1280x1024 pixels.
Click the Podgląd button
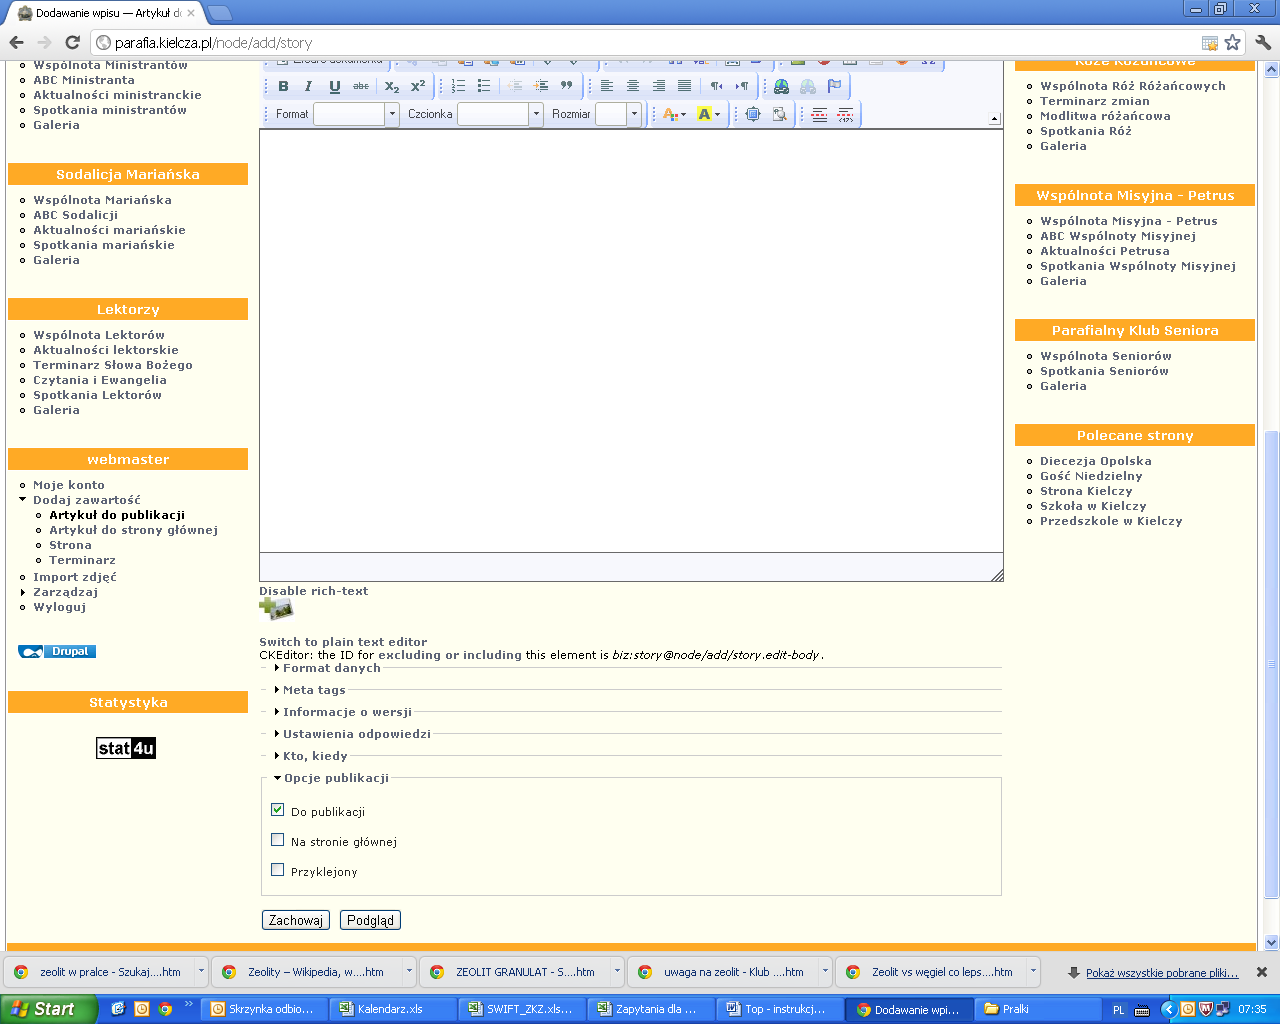tap(370, 920)
